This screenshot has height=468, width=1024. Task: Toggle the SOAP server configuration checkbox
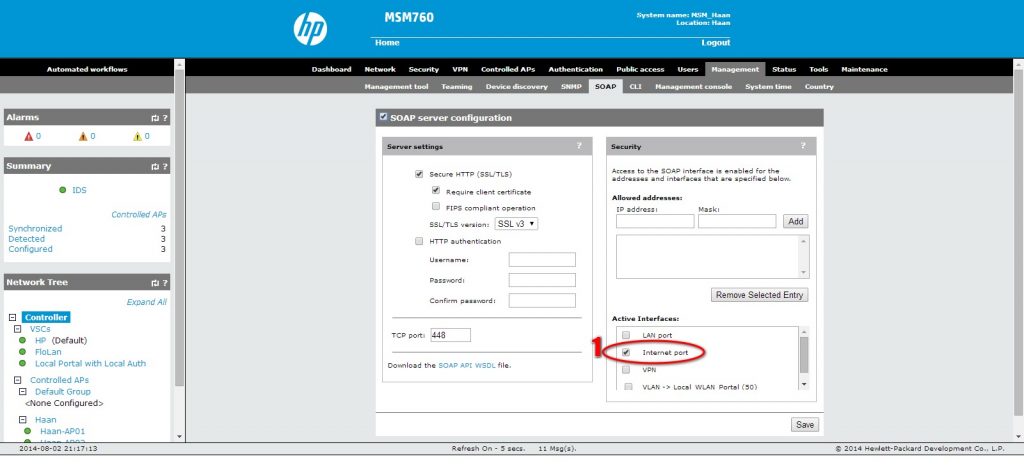point(383,117)
